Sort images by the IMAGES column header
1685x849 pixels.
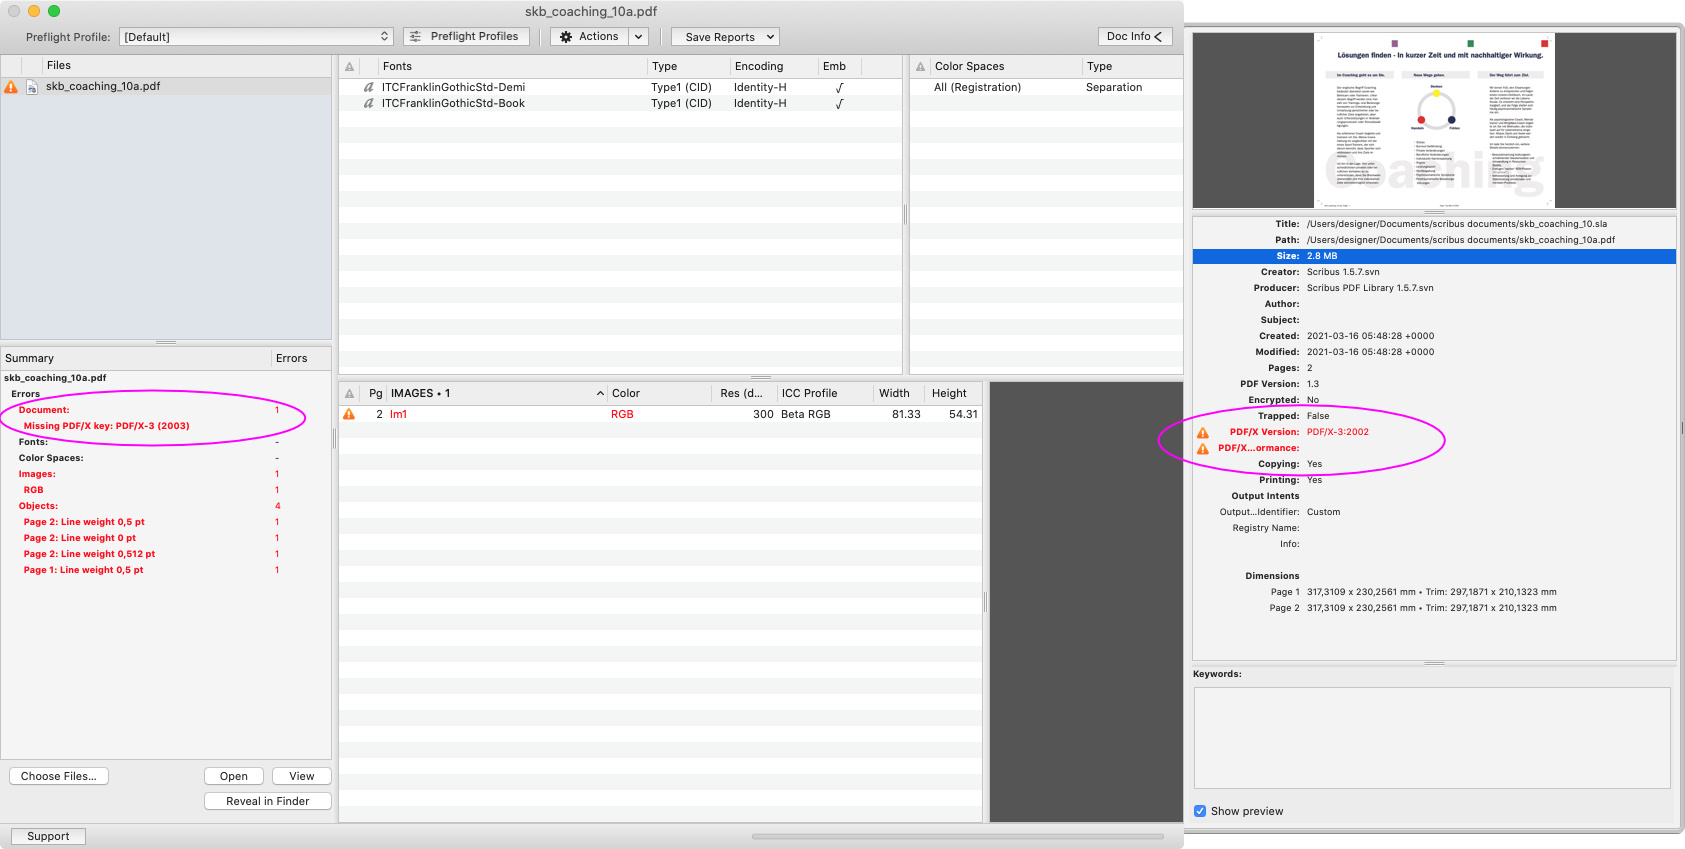[x=495, y=394]
